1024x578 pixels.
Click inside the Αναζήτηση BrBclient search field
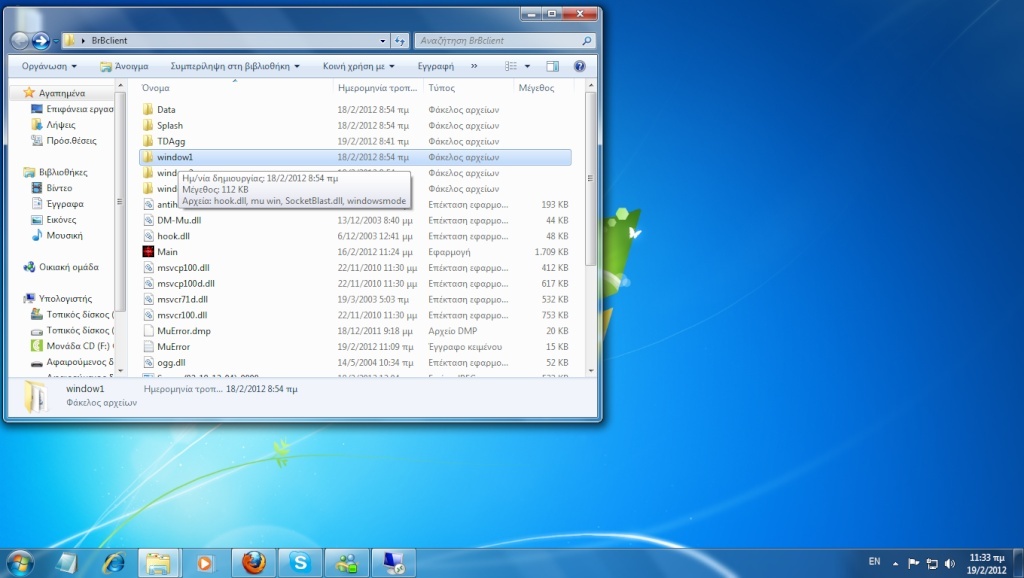(498, 40)
